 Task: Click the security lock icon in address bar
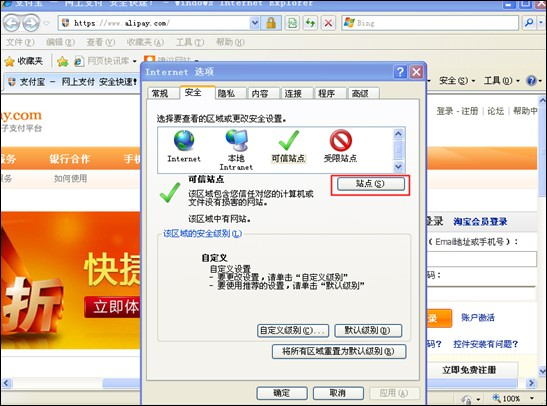tap(271, 23)
